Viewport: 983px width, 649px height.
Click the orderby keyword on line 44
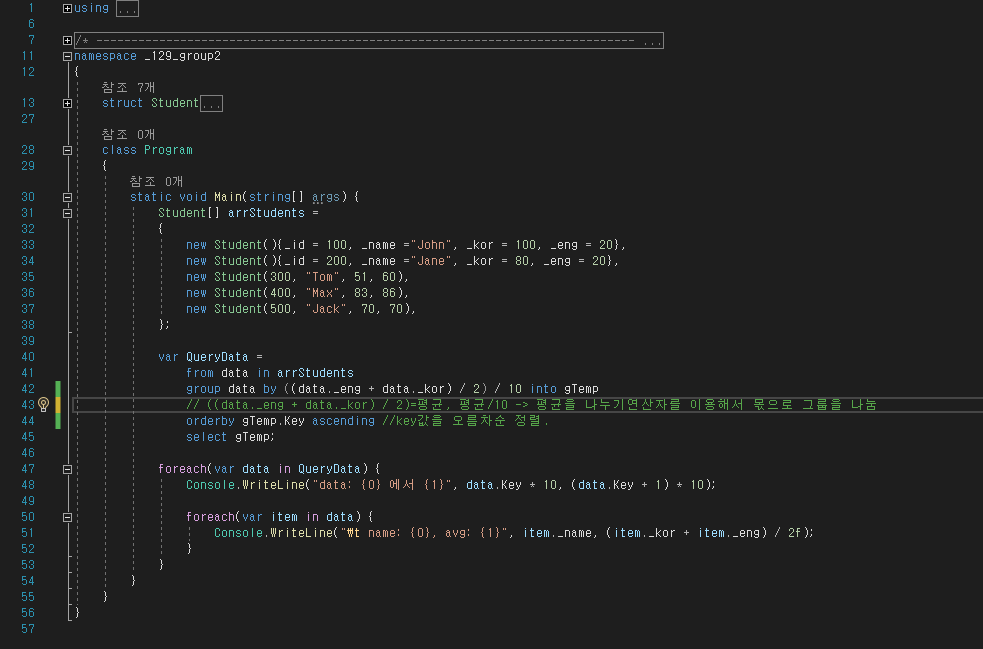click(210, 421)
